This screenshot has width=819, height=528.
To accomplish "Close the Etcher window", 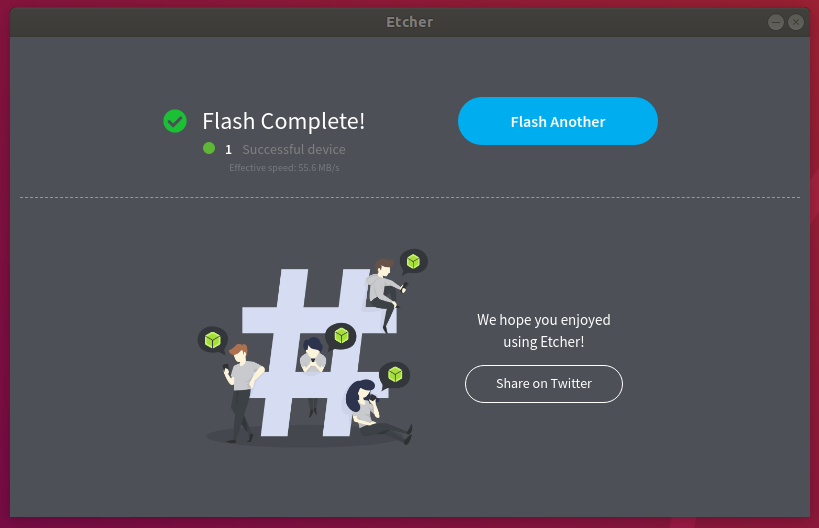I will pos(795,22).
